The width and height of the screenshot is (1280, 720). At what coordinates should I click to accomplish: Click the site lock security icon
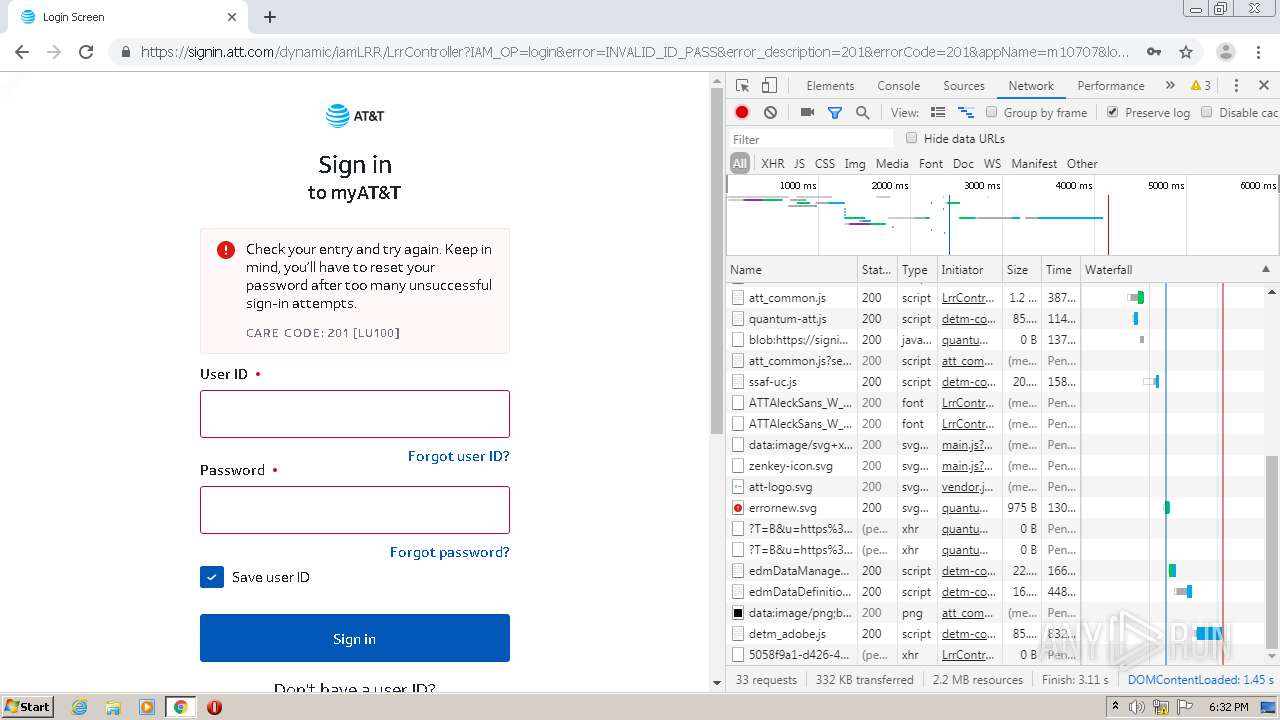pos(125,52)
